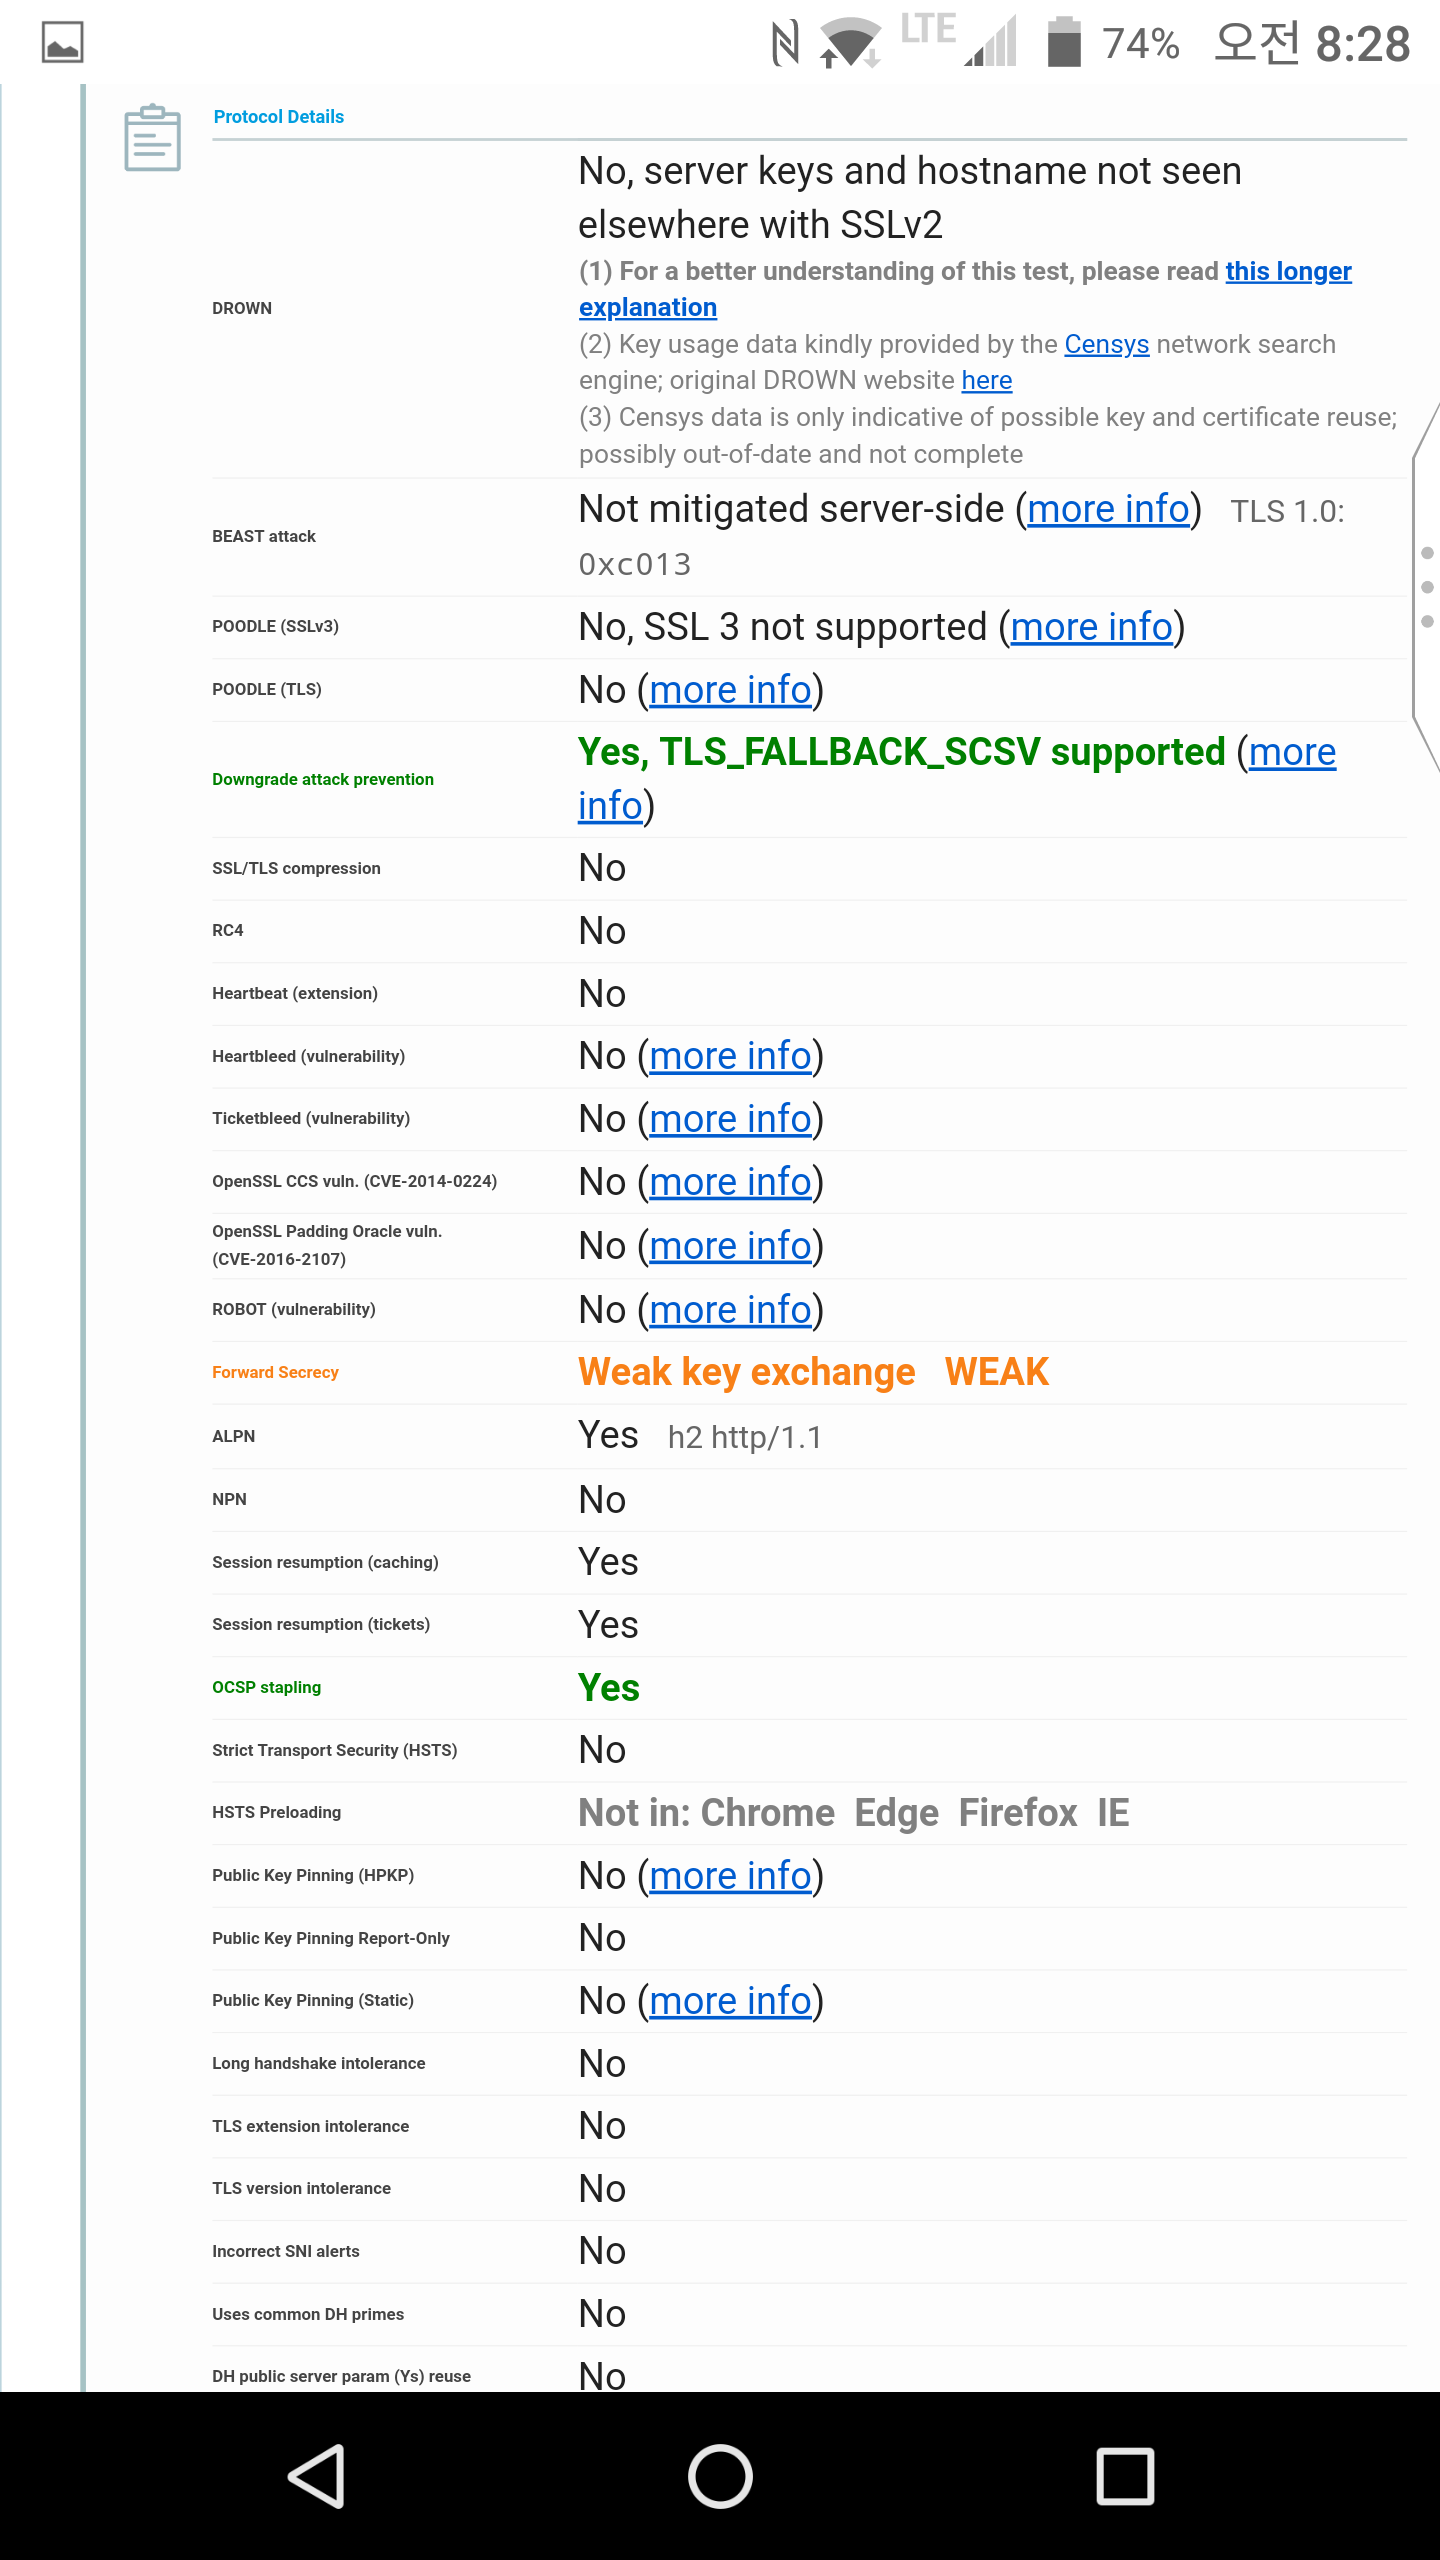Open Public Key Pinning (Static) more info link
1440x2560 pixels.
(x=730, y=2001)
